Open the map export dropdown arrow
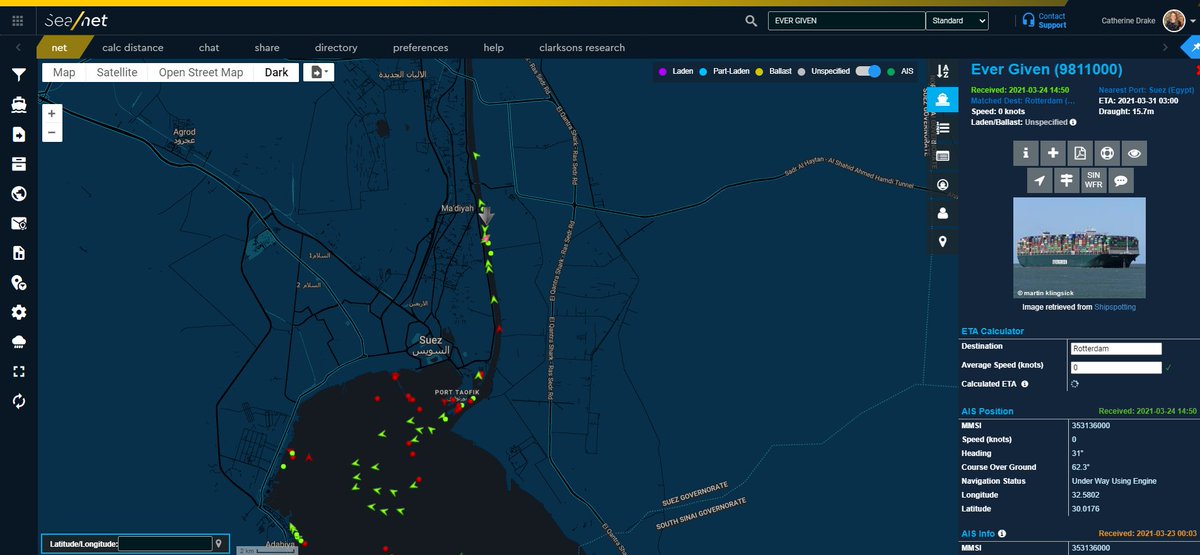Image resolution: width=1200 pixels, height=555 pixels. (x=321, y=72)
